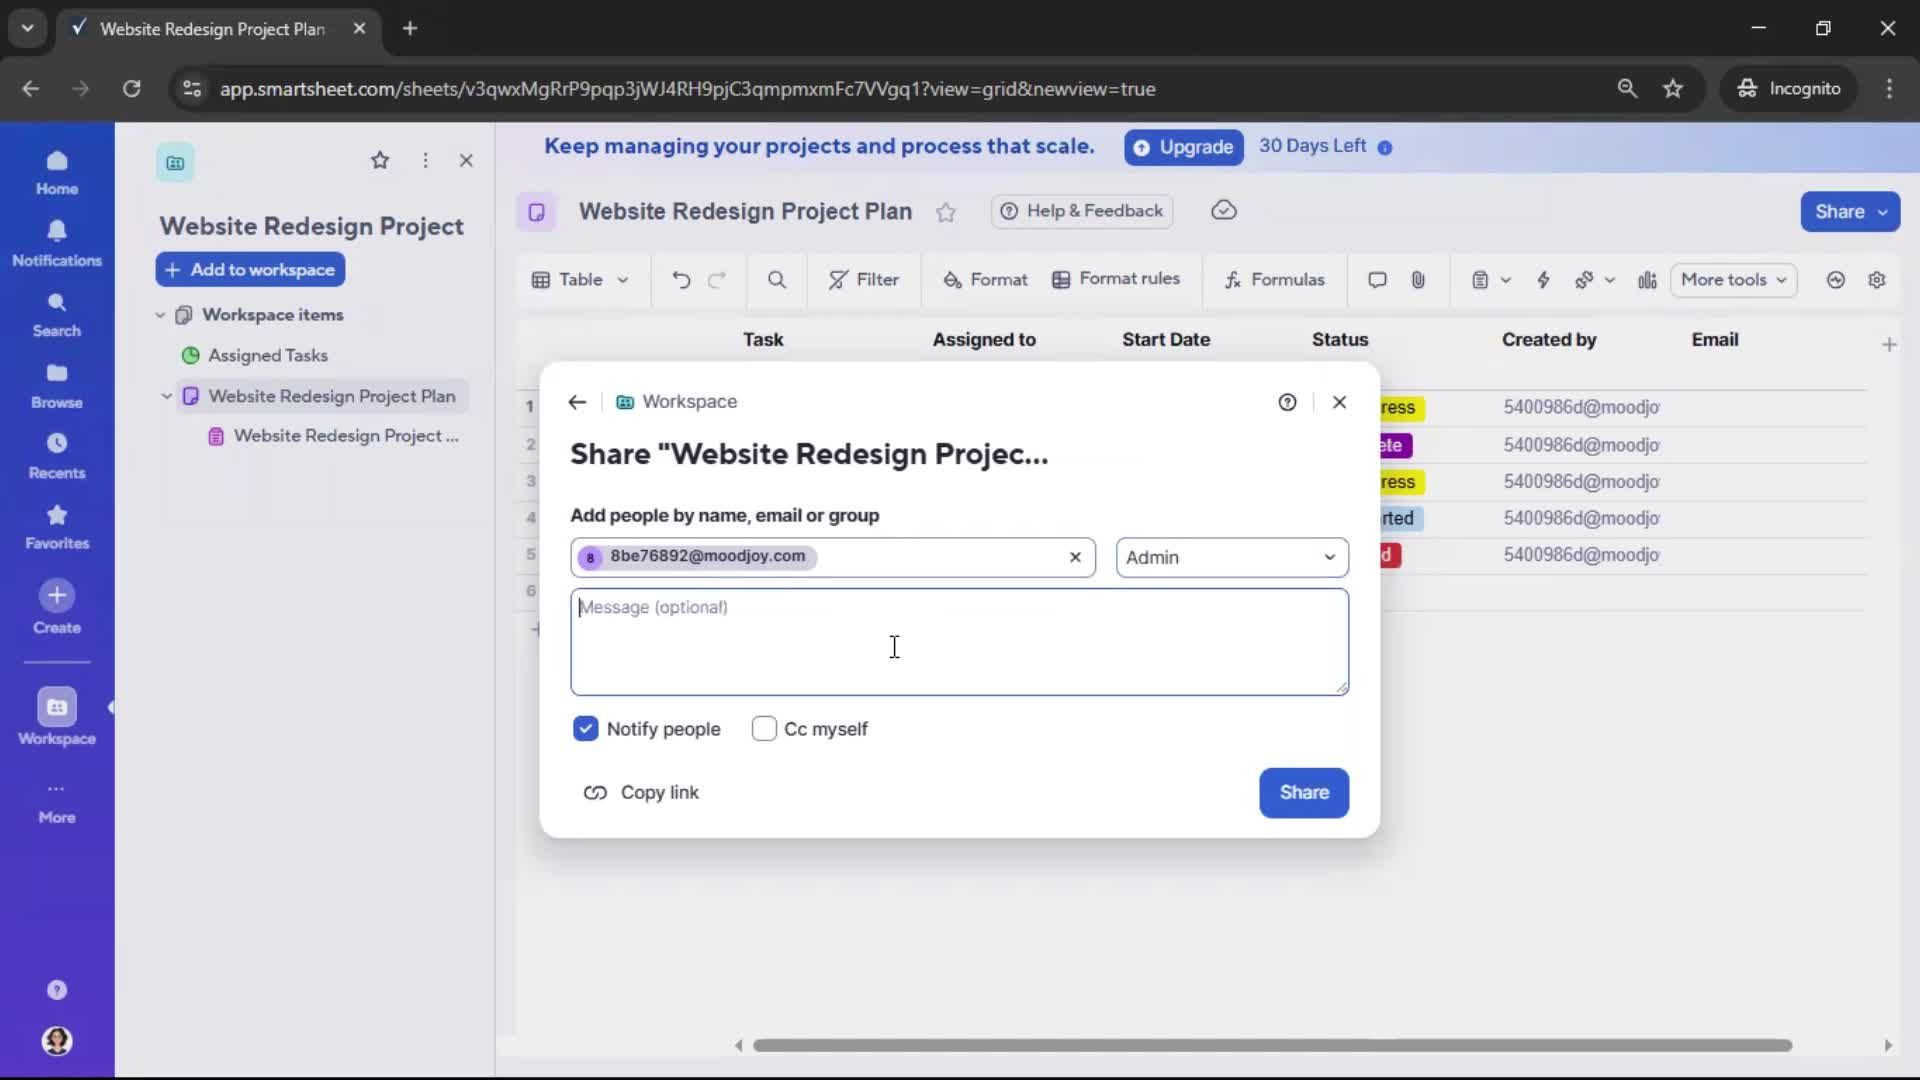Open the Table view dropdown
Image resolution: width=1920 pixels, height=1080 pixels.
[x=582, y=280]
